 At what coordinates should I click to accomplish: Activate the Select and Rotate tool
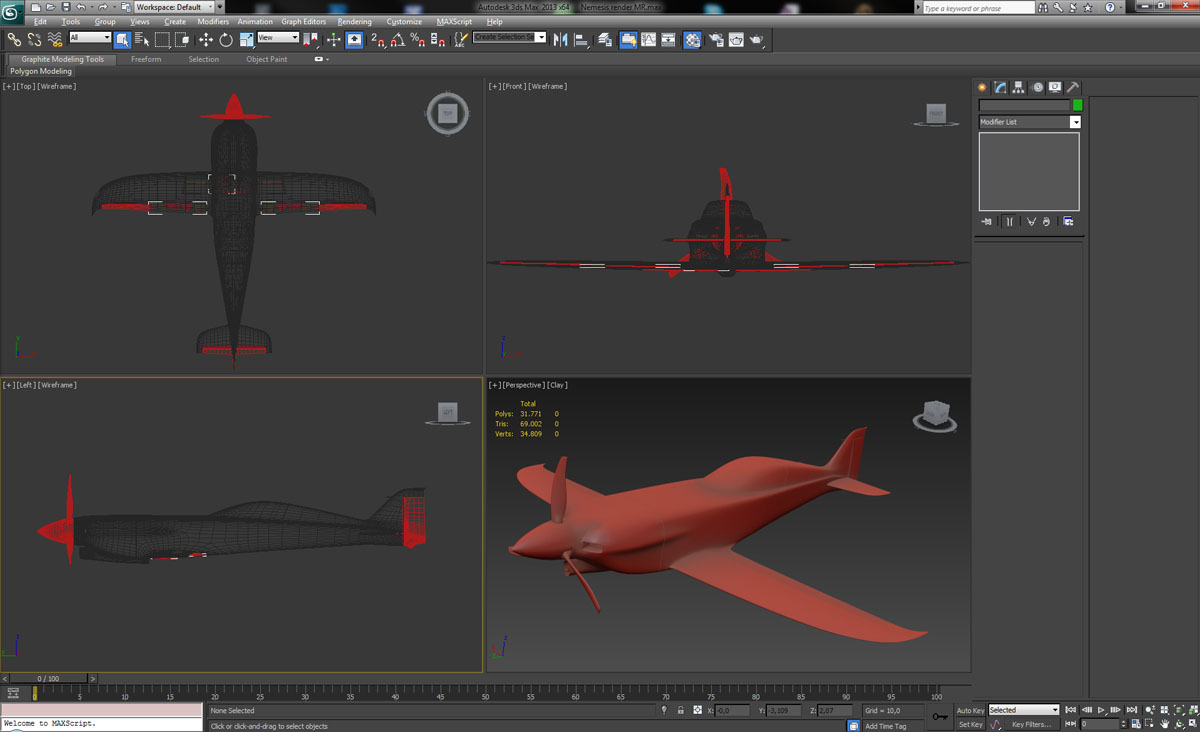226,40
